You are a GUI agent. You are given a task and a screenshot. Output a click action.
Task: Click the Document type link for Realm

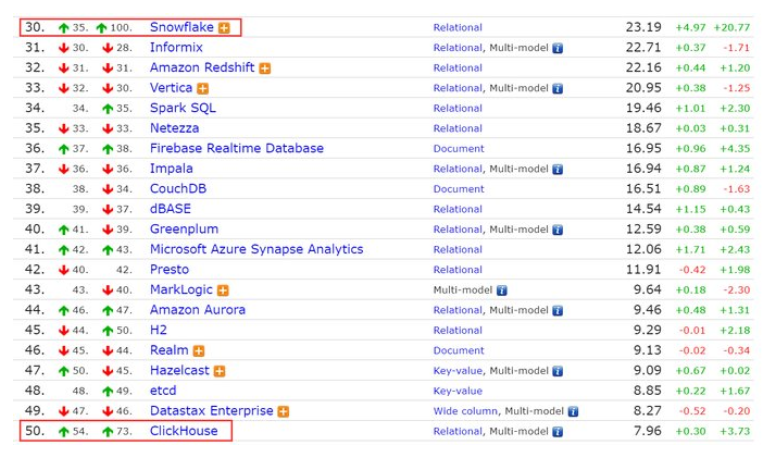tap(458, 350)
